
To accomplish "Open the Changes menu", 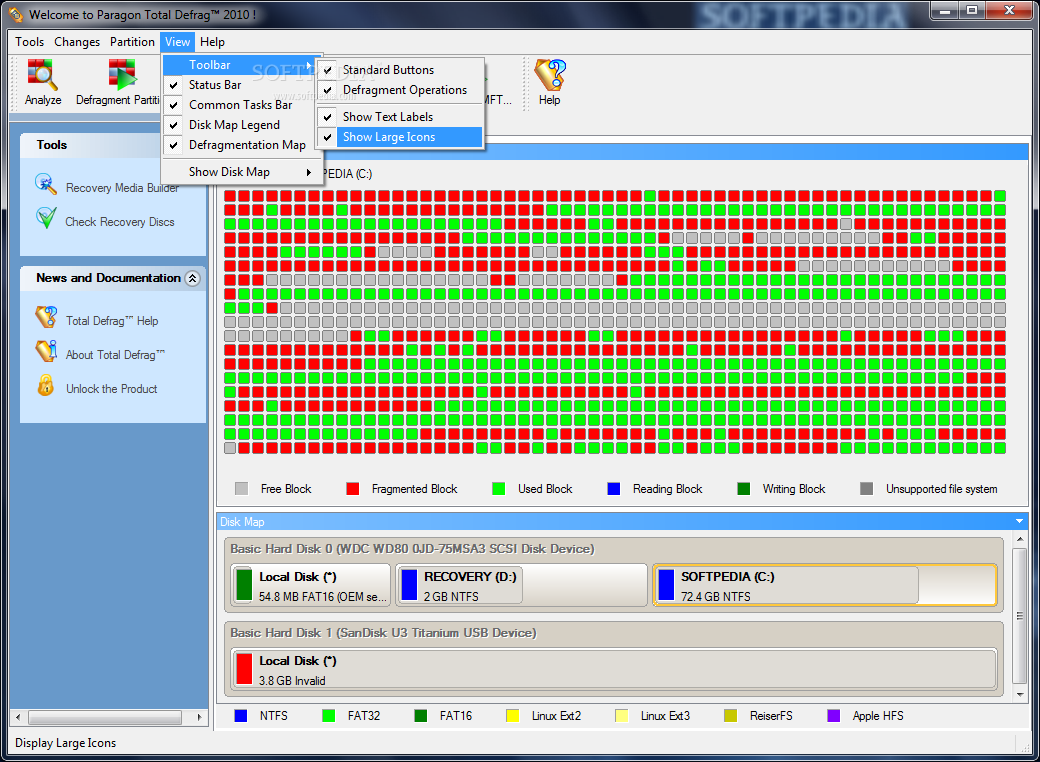I will coord(77,42).
